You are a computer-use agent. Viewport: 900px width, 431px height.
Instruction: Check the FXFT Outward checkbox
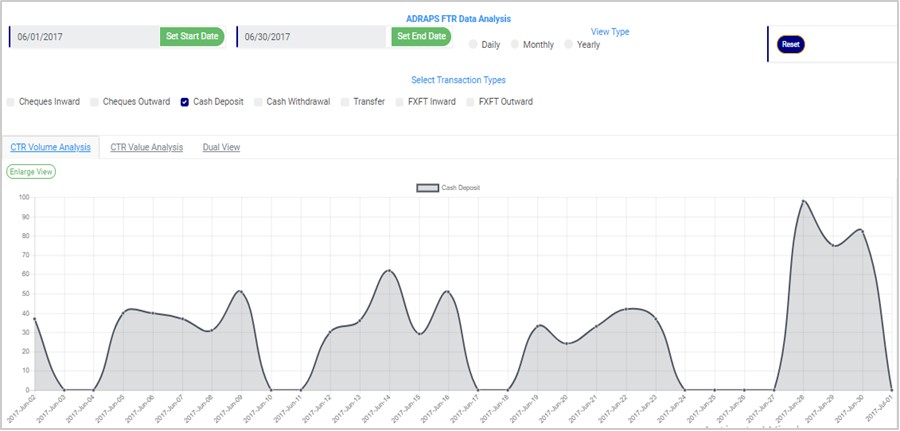(471, 102)
